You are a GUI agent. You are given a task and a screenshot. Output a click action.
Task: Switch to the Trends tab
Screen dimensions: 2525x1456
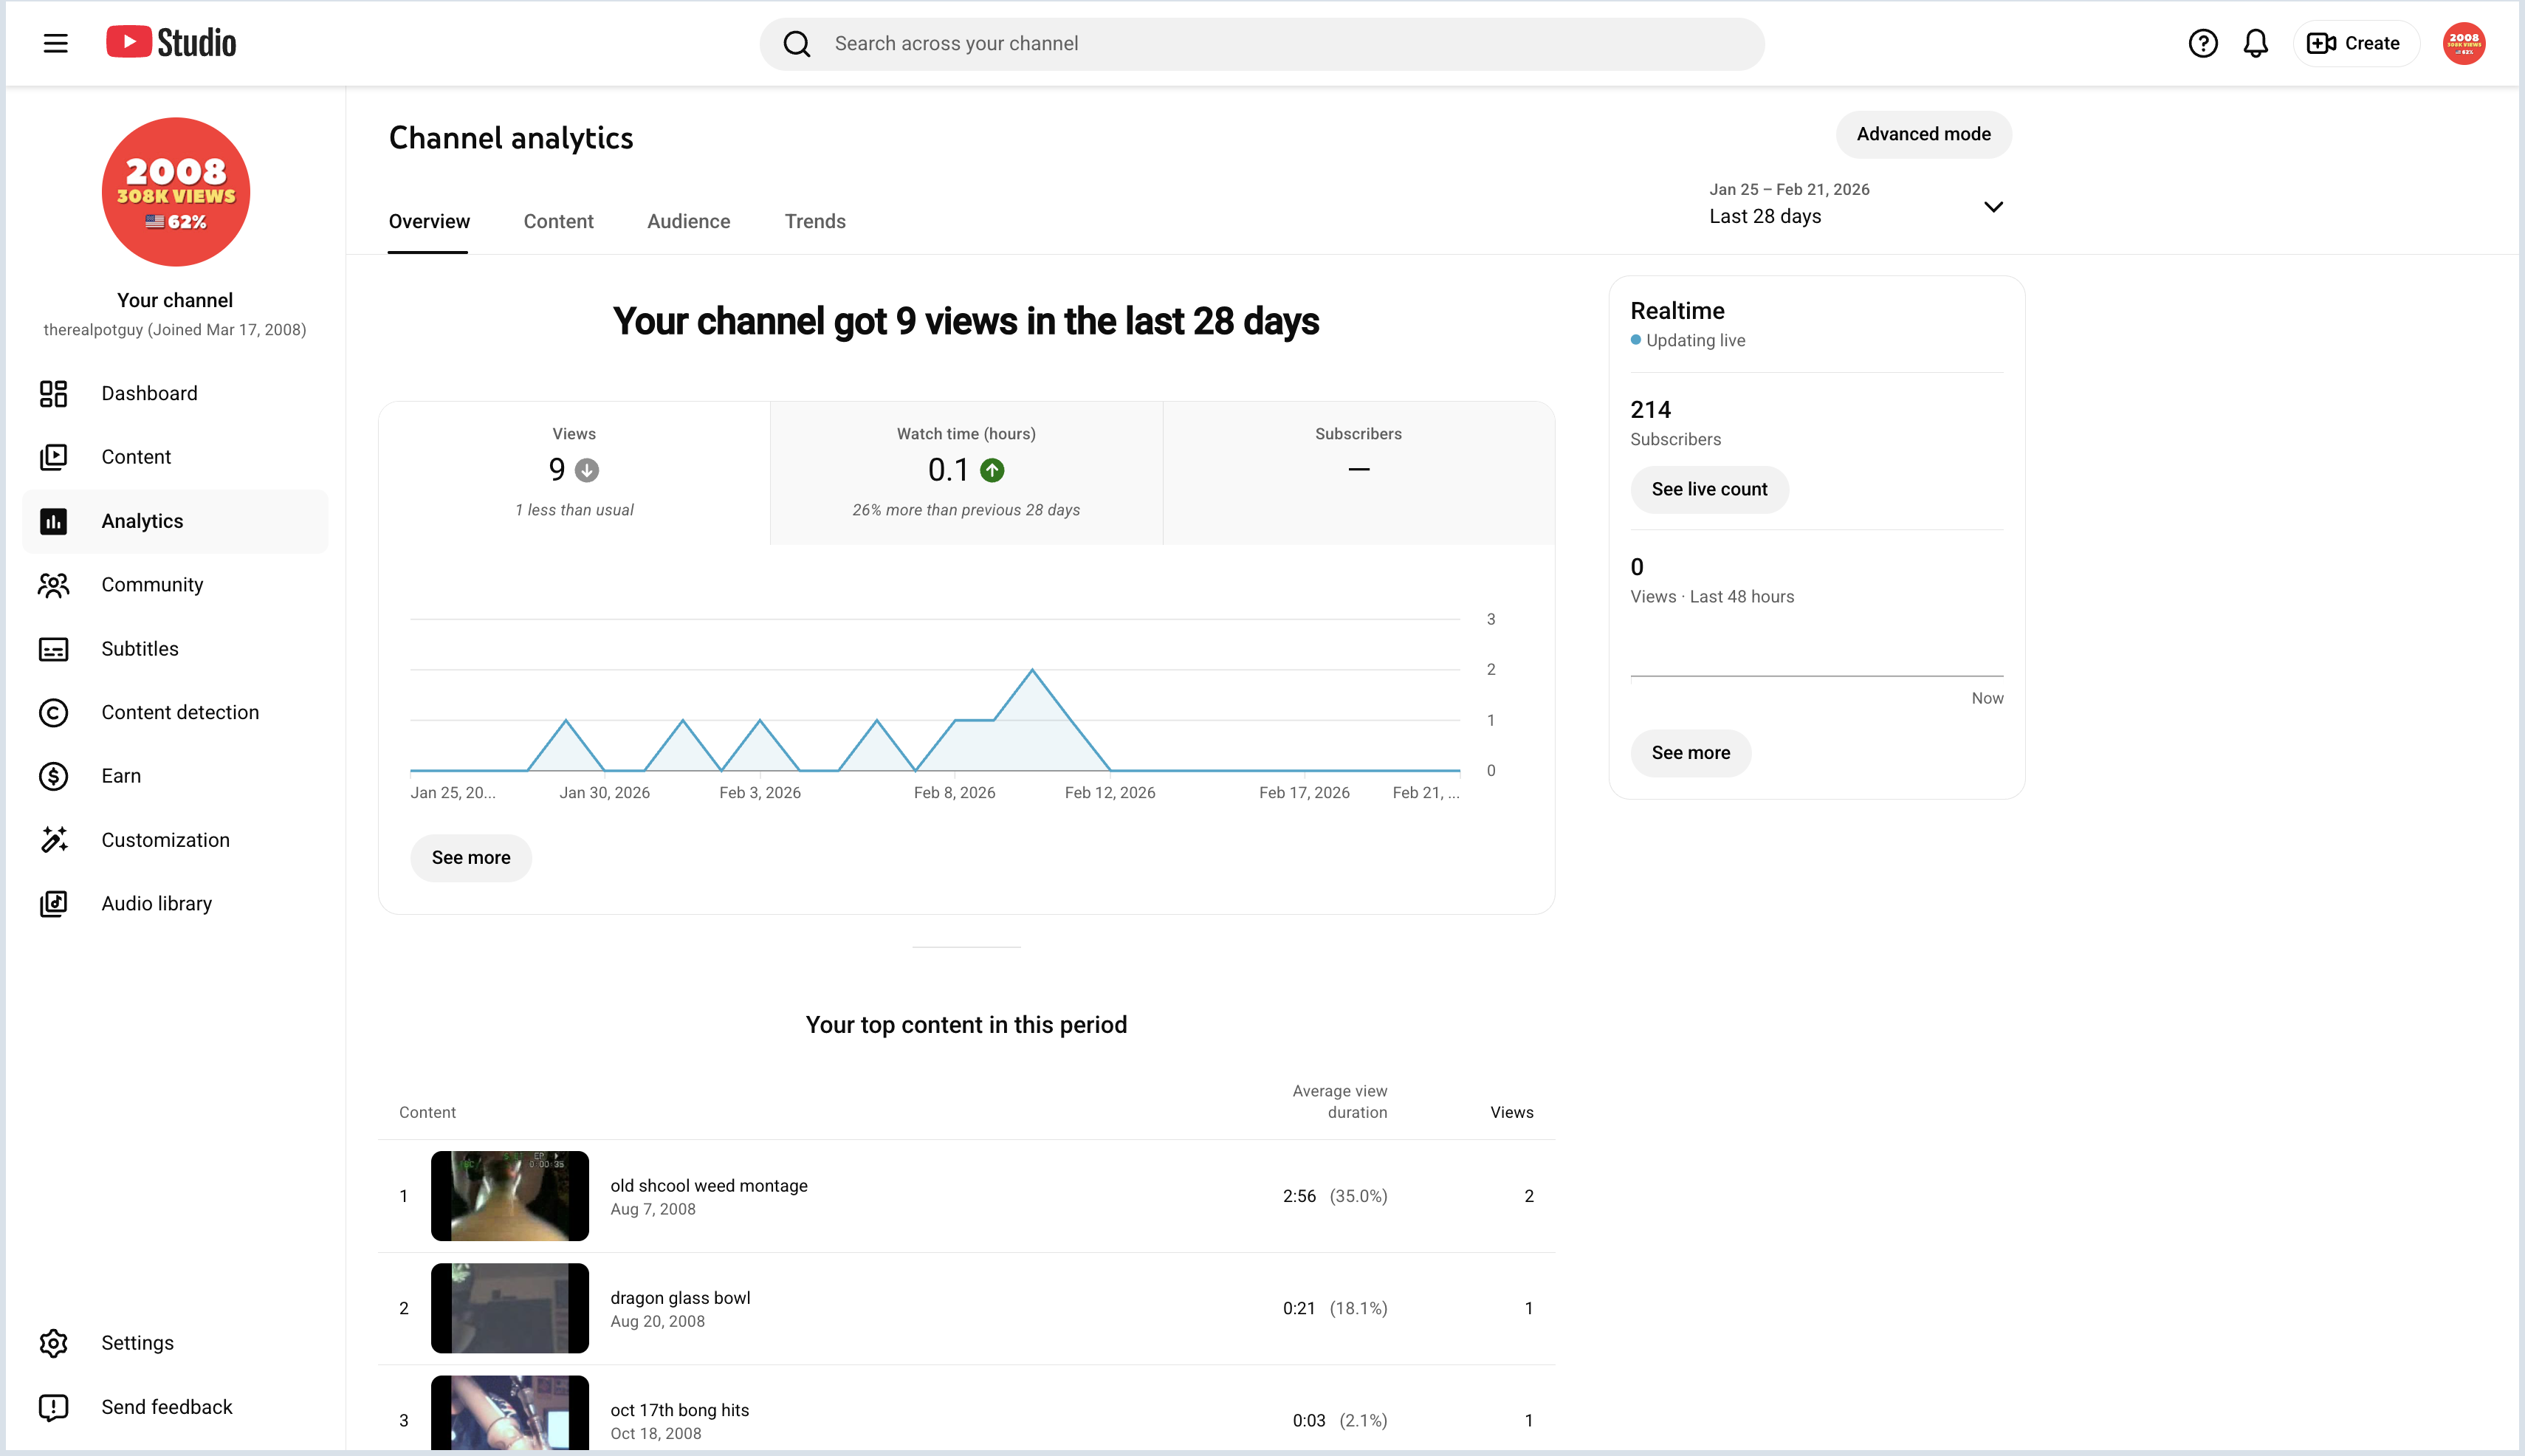click(815, 222)
